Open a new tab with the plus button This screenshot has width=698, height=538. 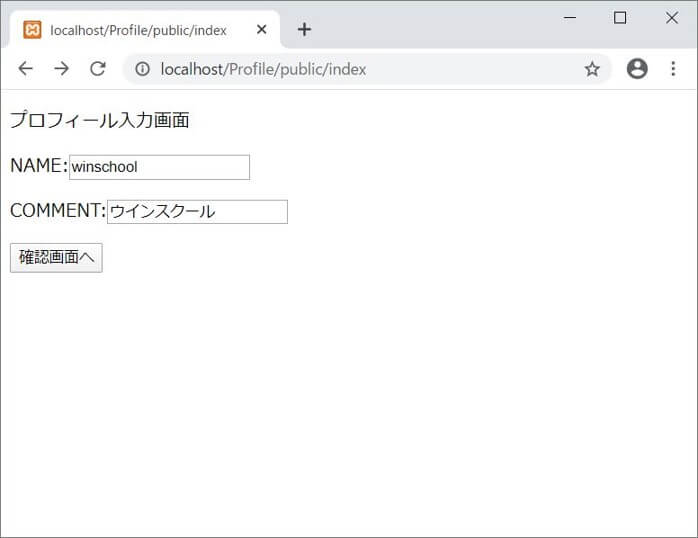click(304, 29)
